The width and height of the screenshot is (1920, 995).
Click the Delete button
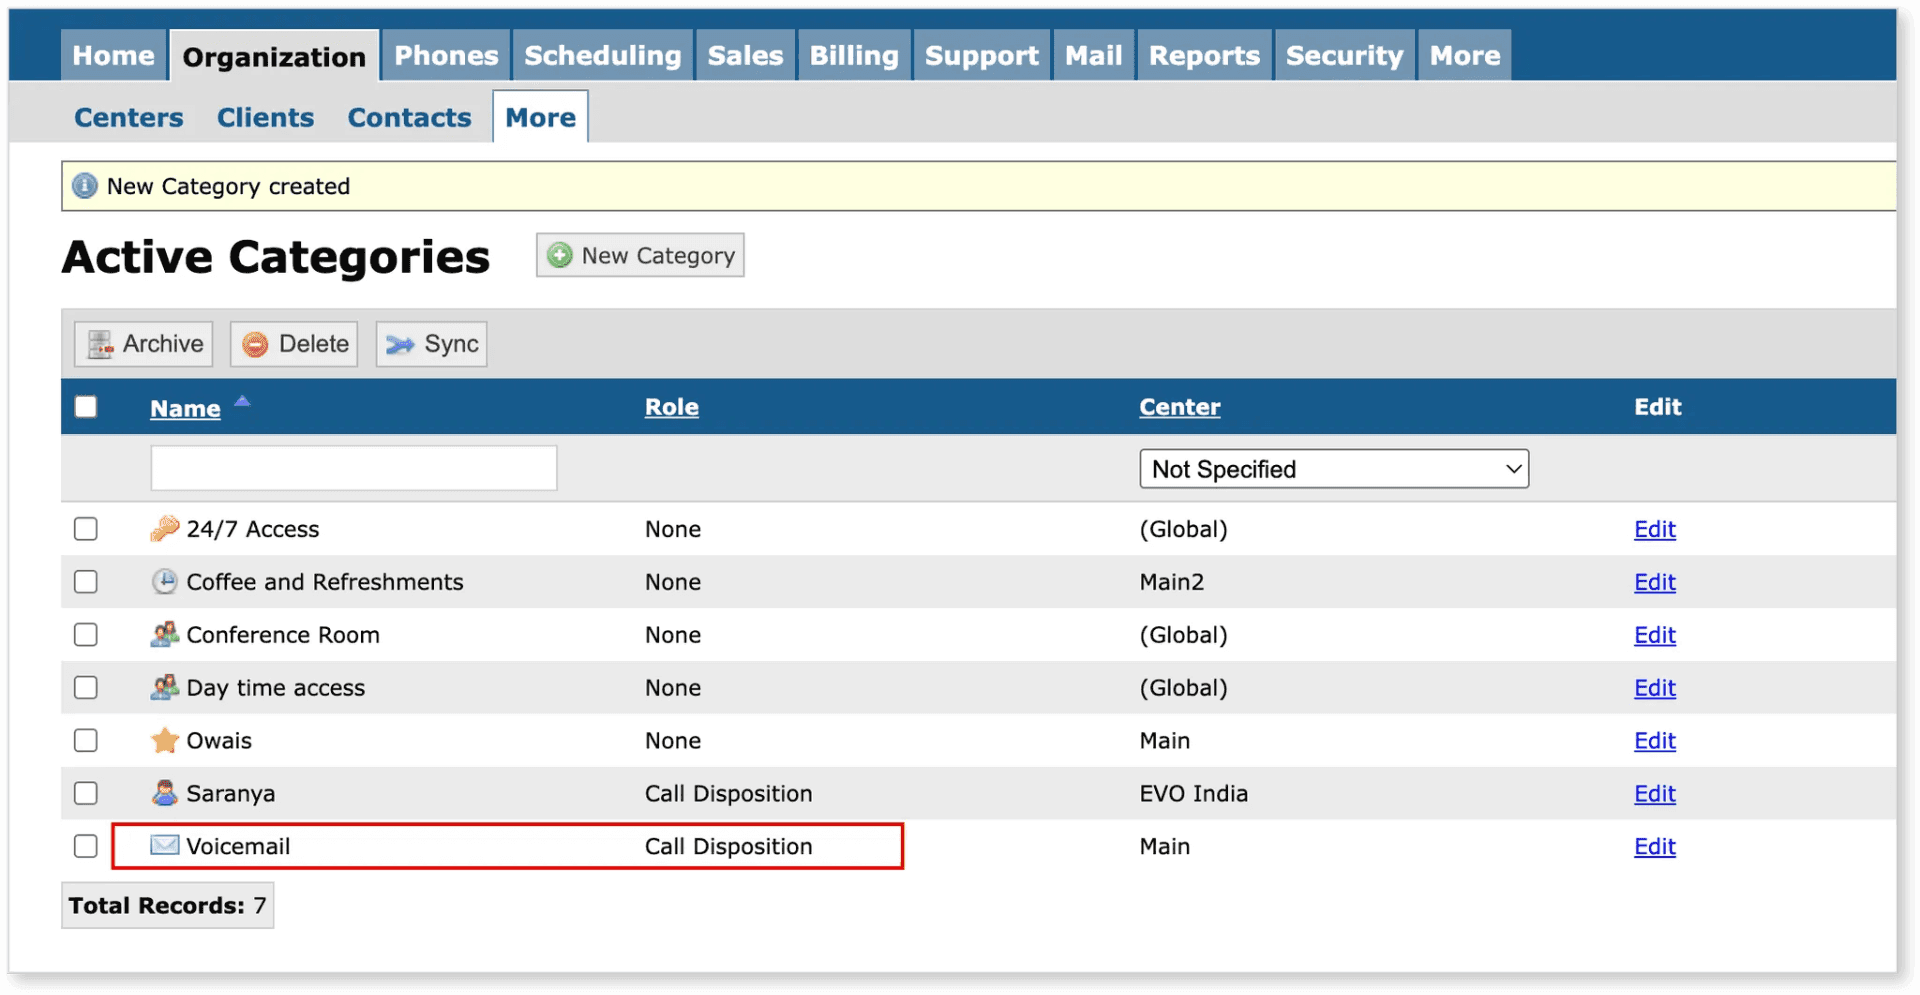pos(294,344)
